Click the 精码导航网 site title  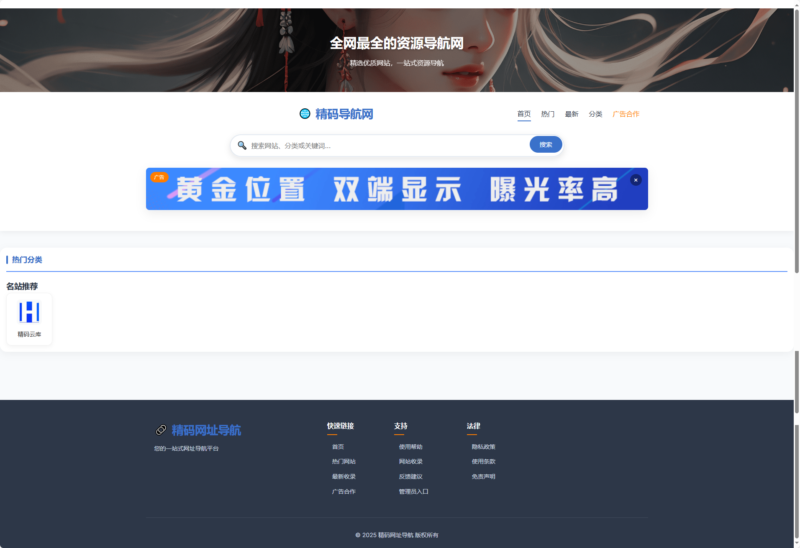[344, 114]
